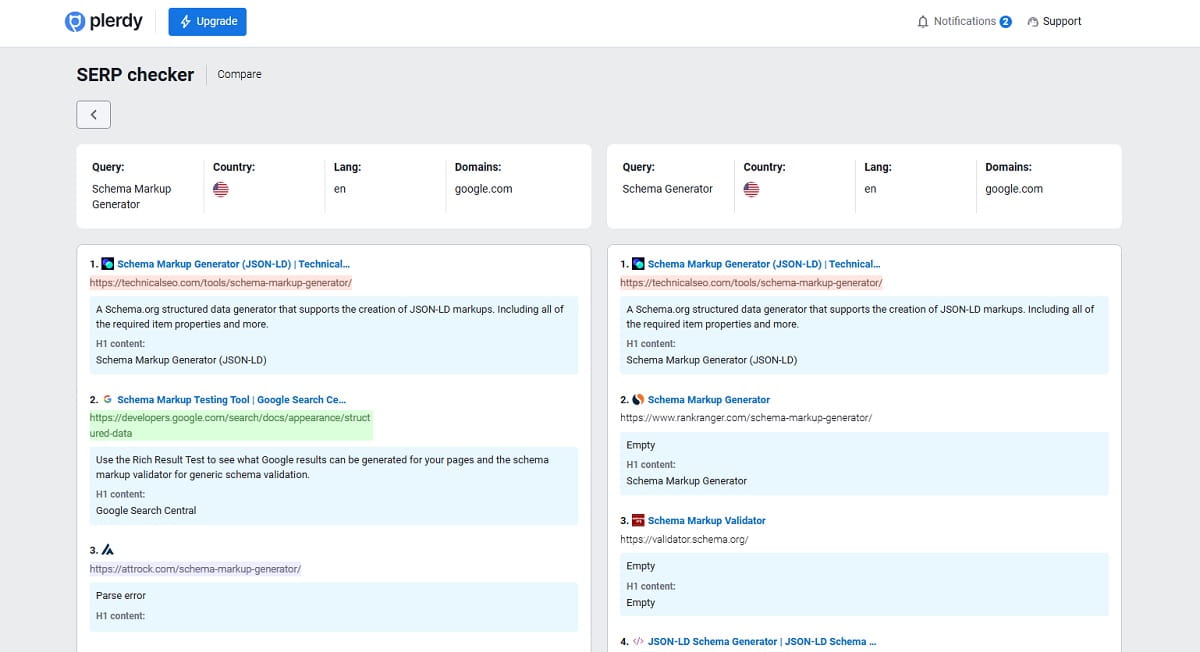The height and width of the screenshot is (652, 1200).
Task: Click the notifications count badge
Action: 1005,22
